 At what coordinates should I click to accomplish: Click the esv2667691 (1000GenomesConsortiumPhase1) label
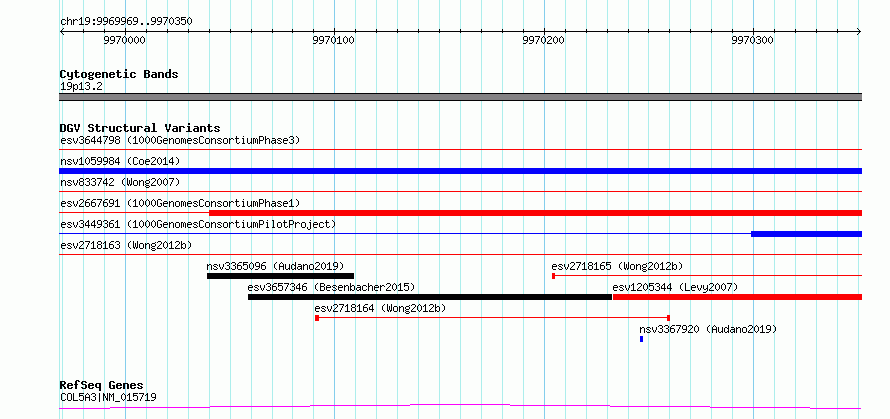point(180,203)
